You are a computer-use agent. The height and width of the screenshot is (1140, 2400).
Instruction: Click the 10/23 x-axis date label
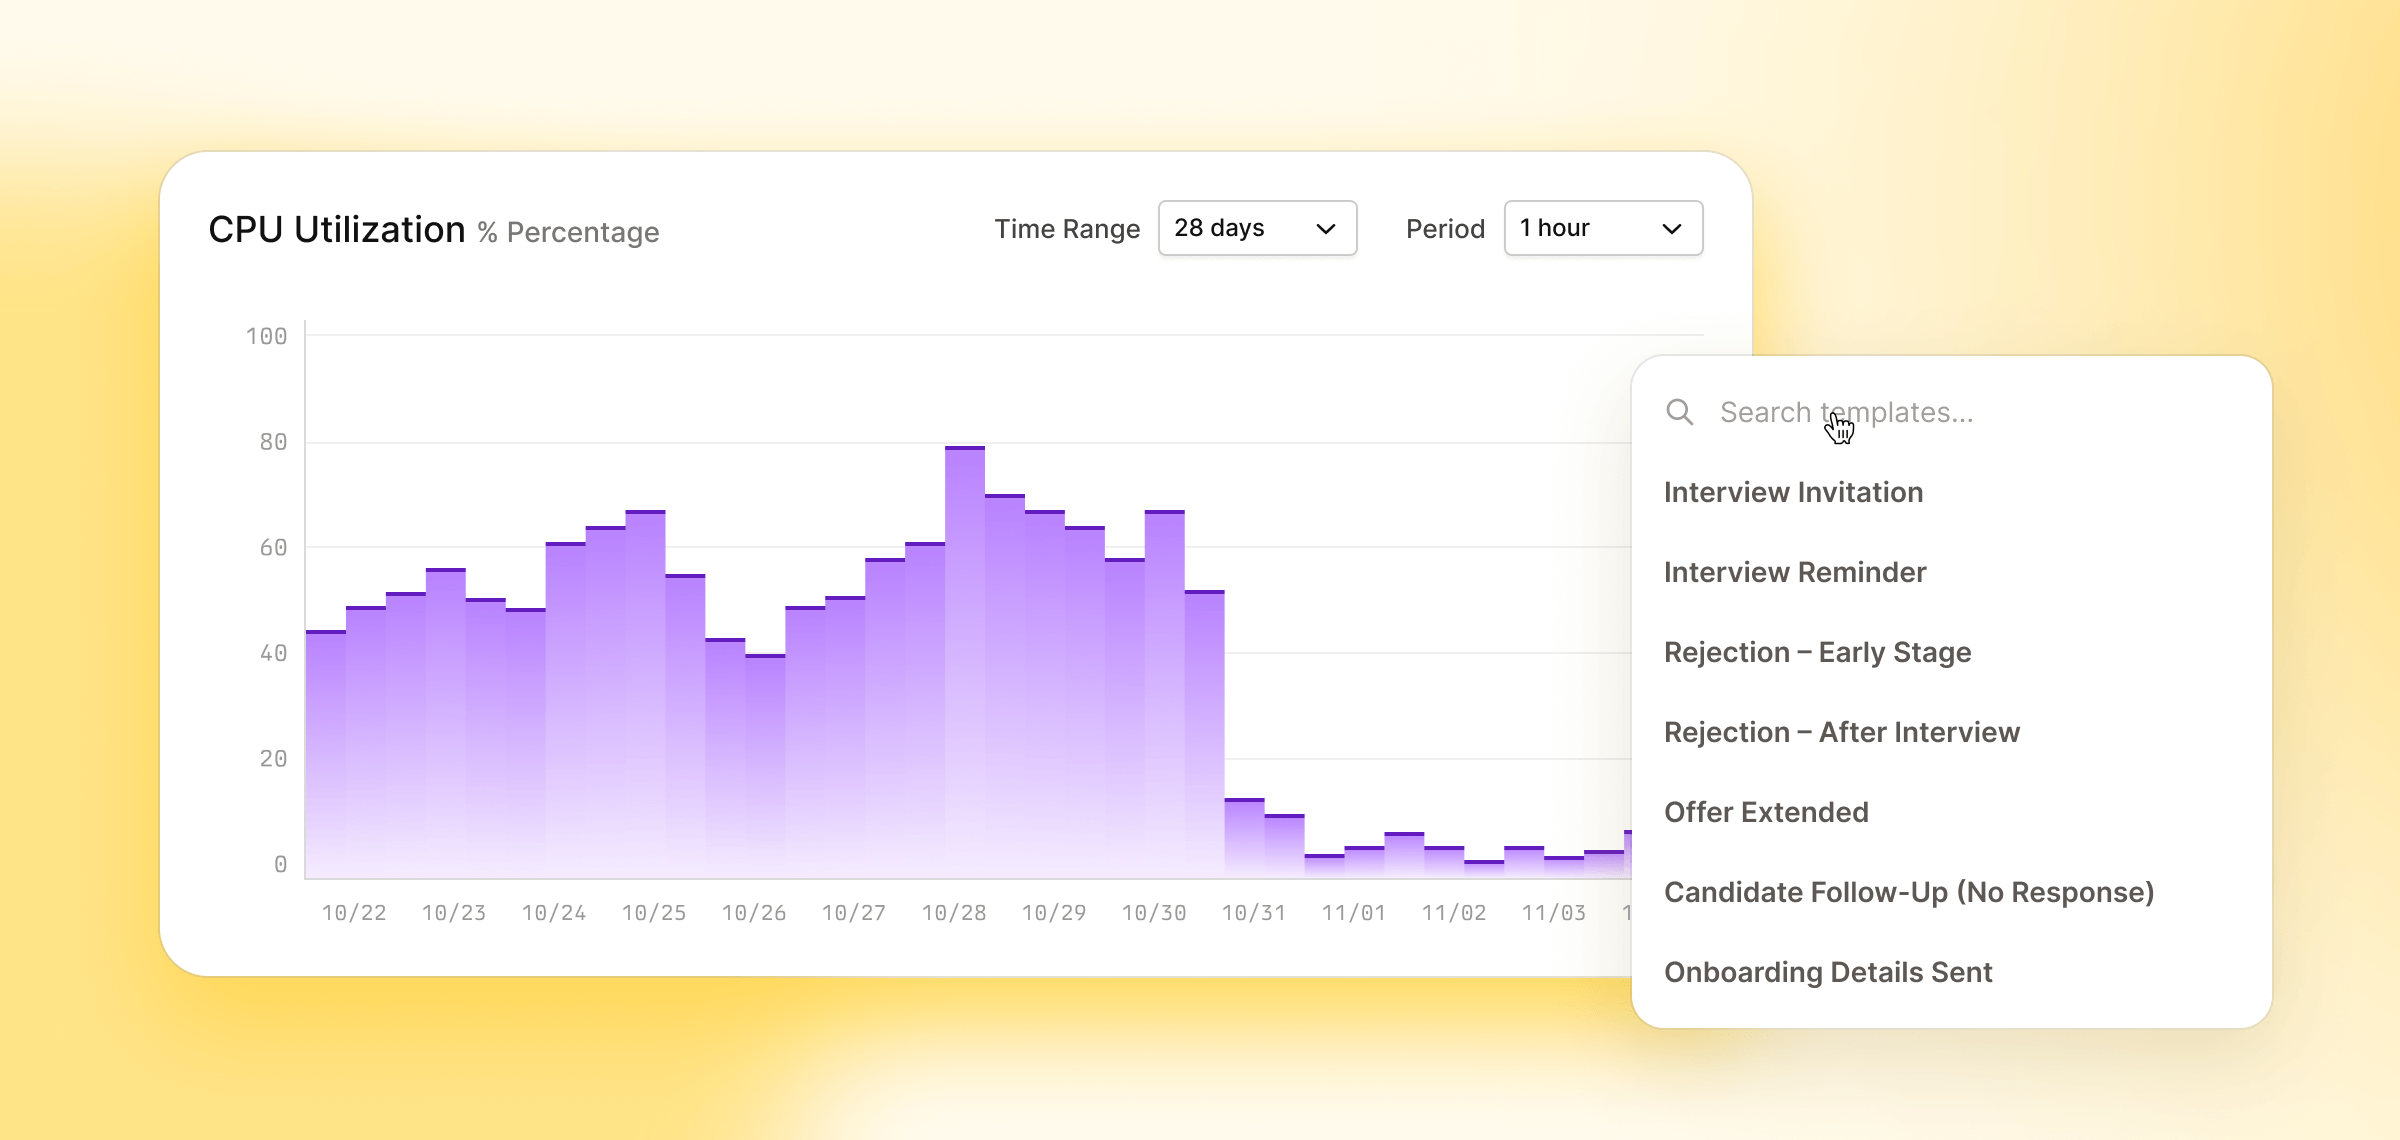[454, 913]
